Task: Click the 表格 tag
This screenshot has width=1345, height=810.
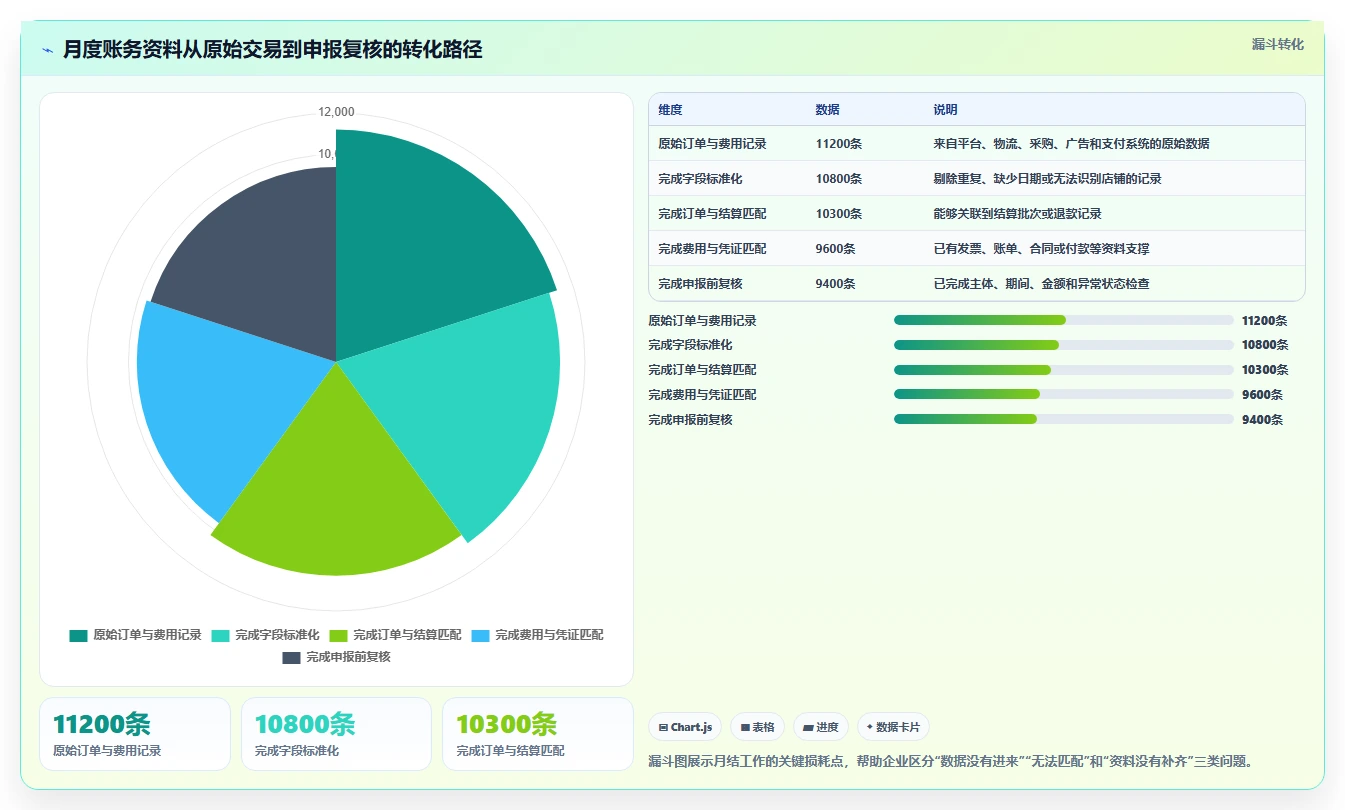Action: pos(757,727)
